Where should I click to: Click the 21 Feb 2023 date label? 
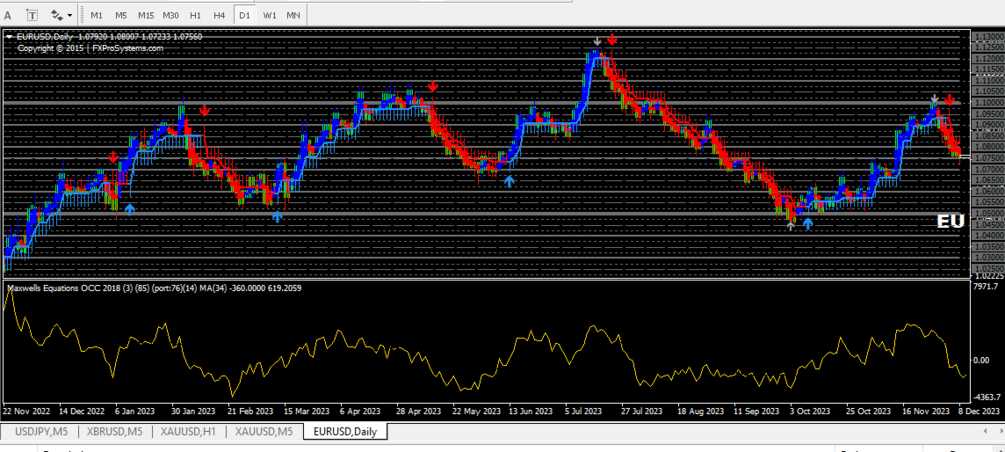click(x=250, y=411)
